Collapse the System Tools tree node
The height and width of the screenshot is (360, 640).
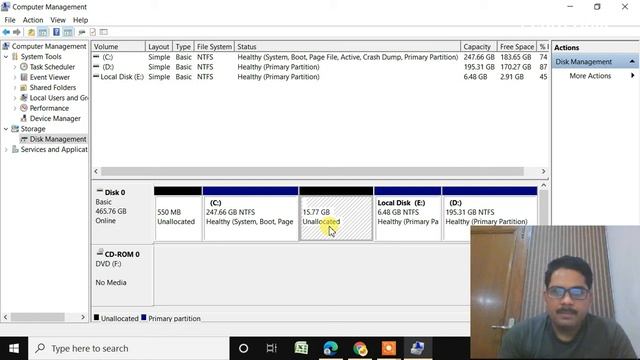point(6,56)
